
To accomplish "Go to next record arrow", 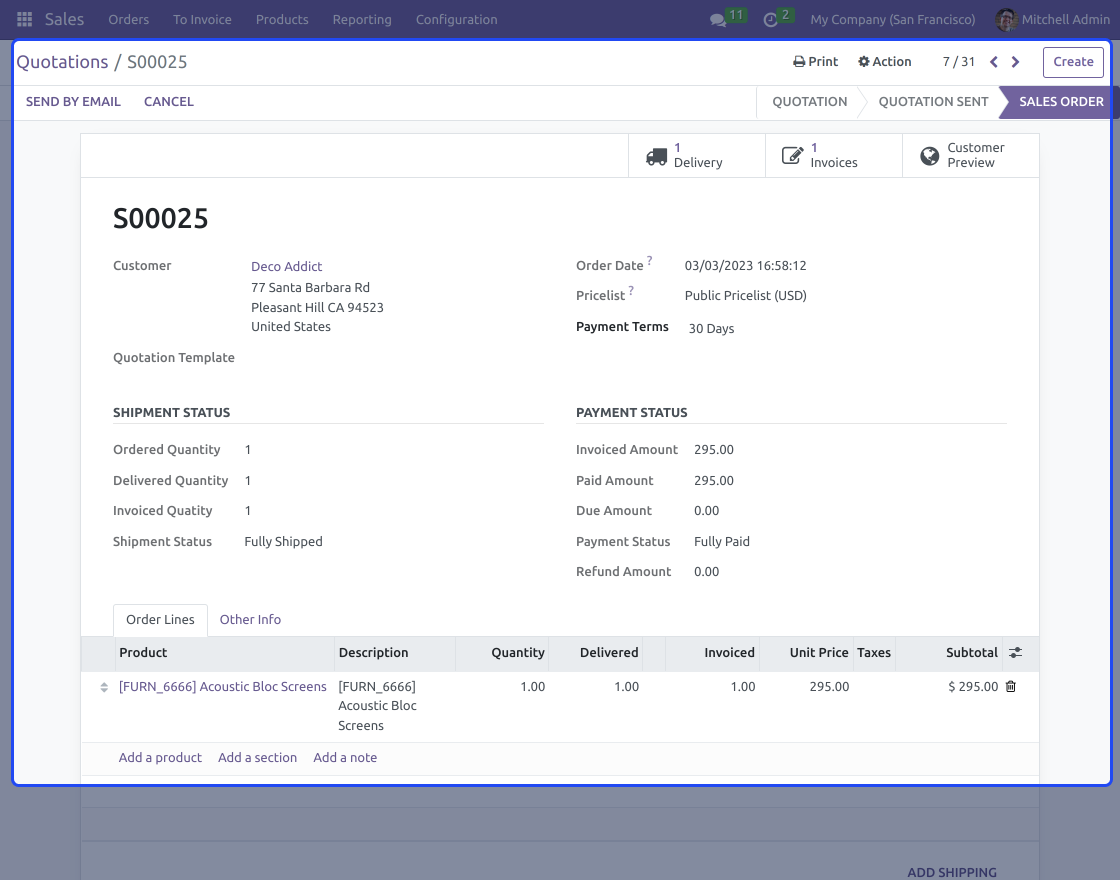I will [1015, 62].
